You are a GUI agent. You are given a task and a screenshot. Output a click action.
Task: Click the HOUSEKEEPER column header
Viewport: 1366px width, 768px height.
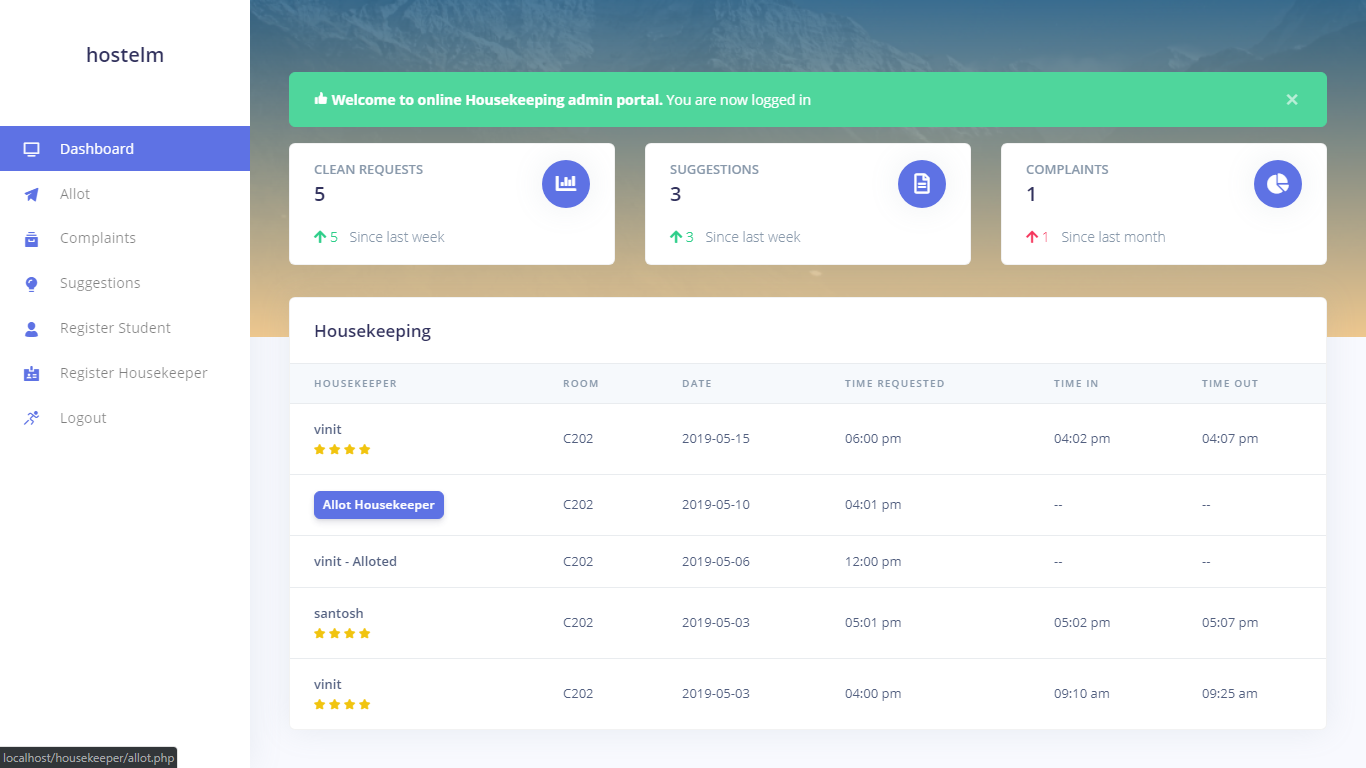355,383
